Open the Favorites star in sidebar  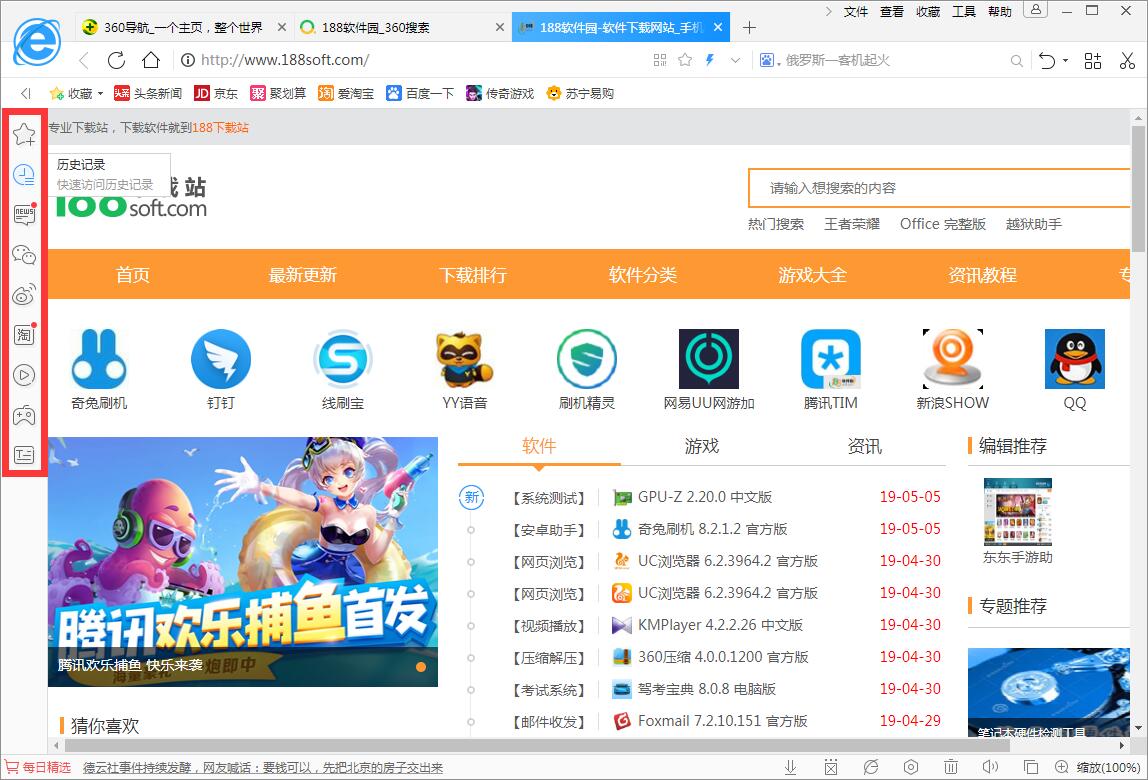[24, 134]
